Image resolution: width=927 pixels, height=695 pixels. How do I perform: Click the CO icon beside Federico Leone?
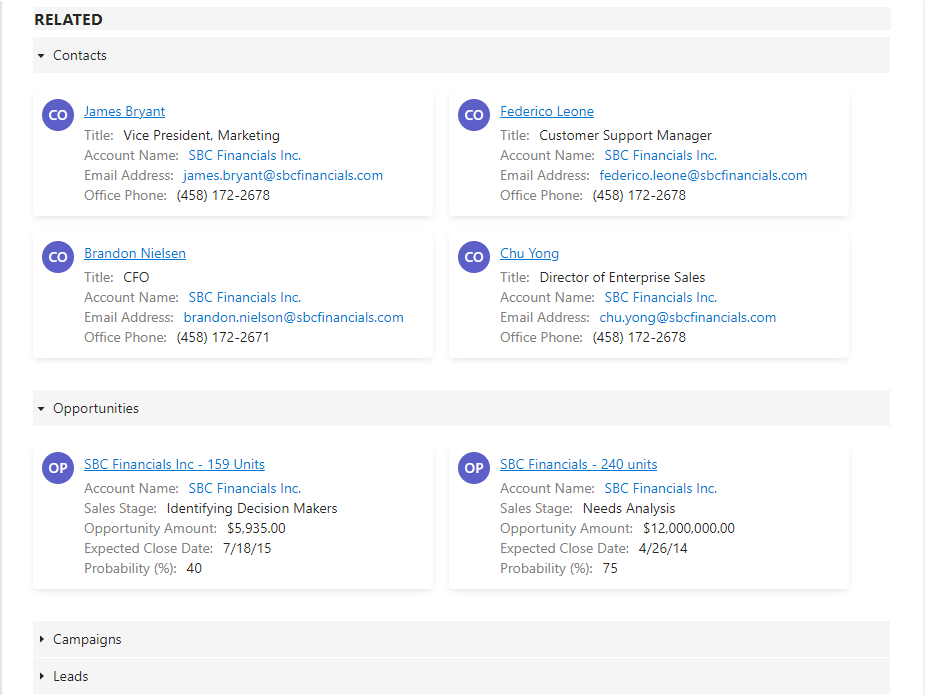[x=474, y=115]
